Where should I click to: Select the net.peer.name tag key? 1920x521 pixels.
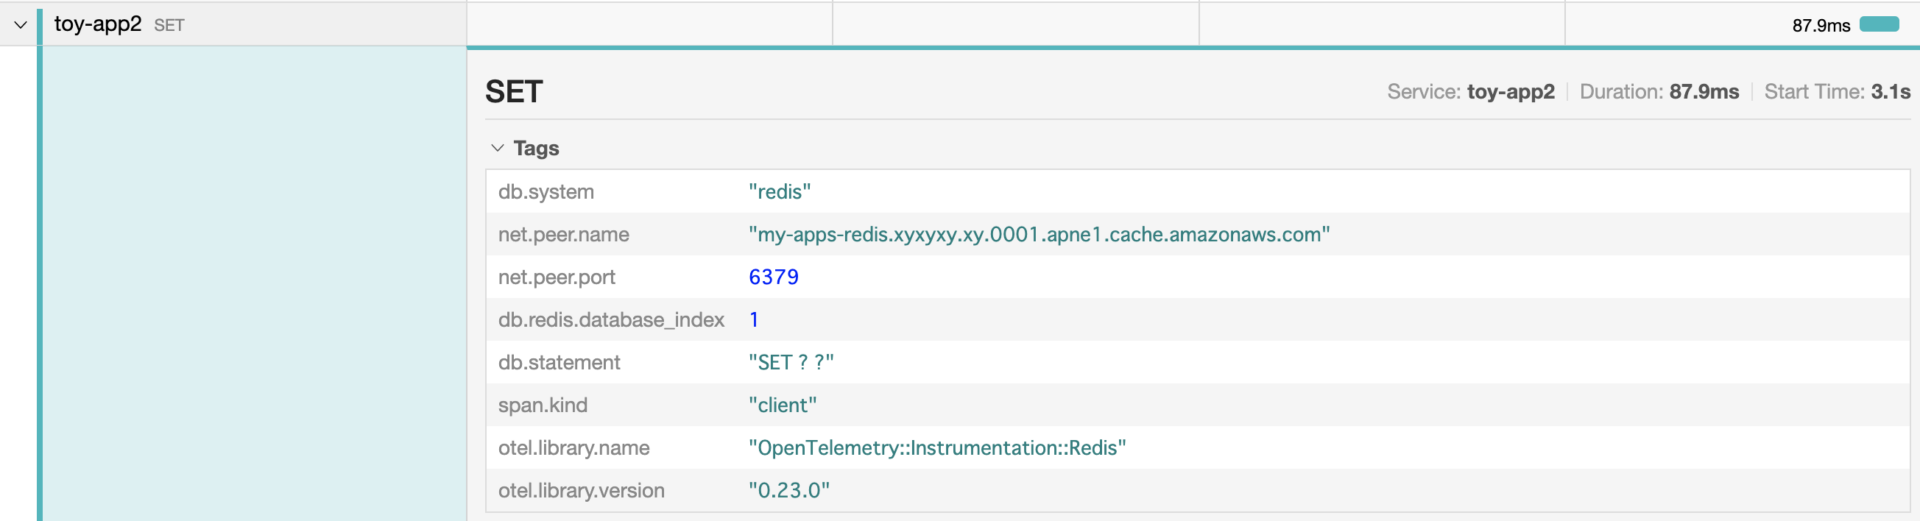(563, 235)
